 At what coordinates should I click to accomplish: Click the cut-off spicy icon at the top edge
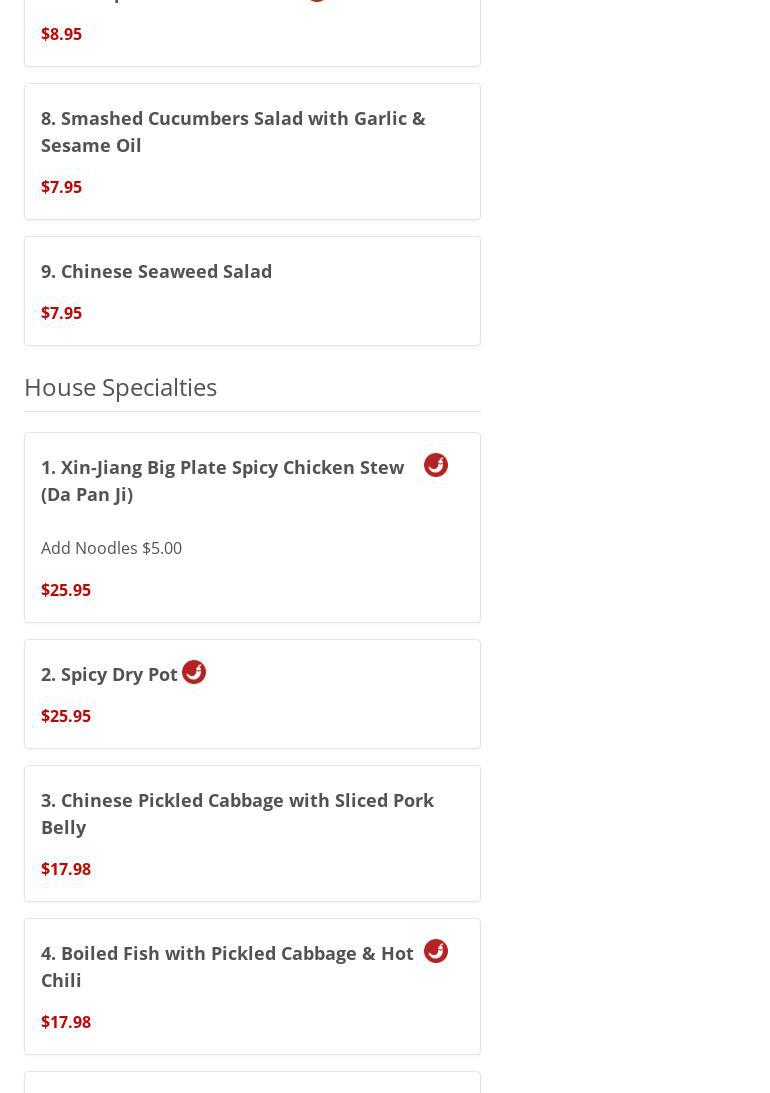tap(317, 1)
